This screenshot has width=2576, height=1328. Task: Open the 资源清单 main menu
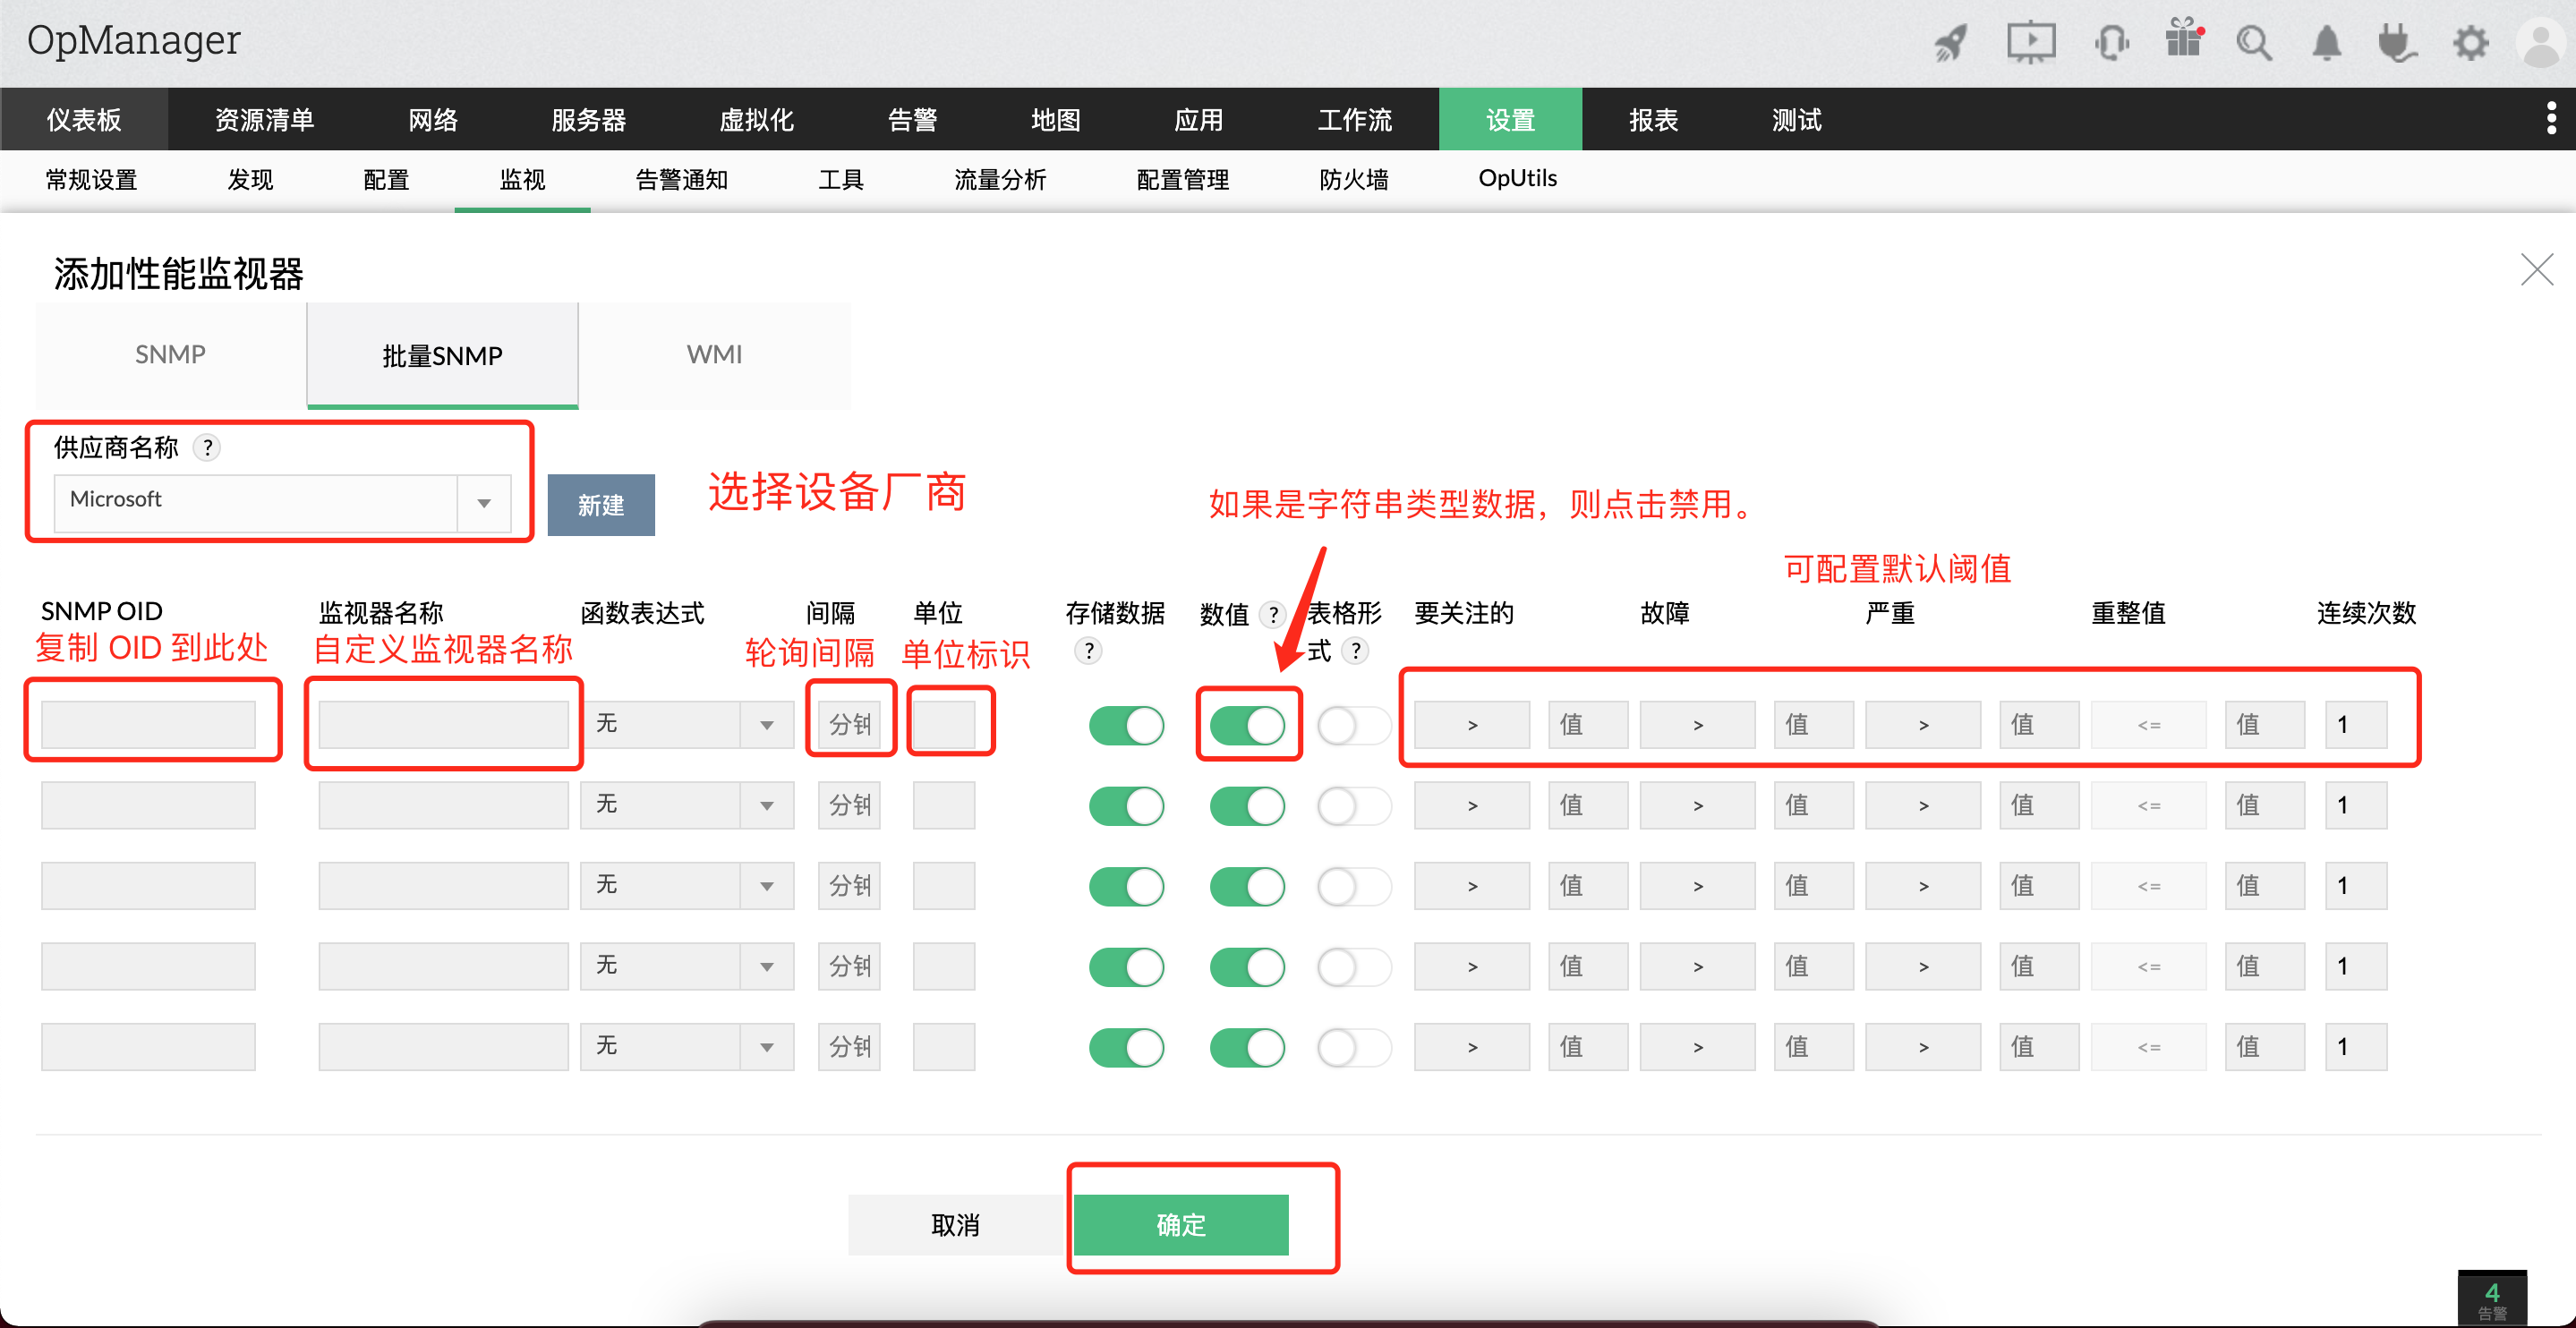264,119
